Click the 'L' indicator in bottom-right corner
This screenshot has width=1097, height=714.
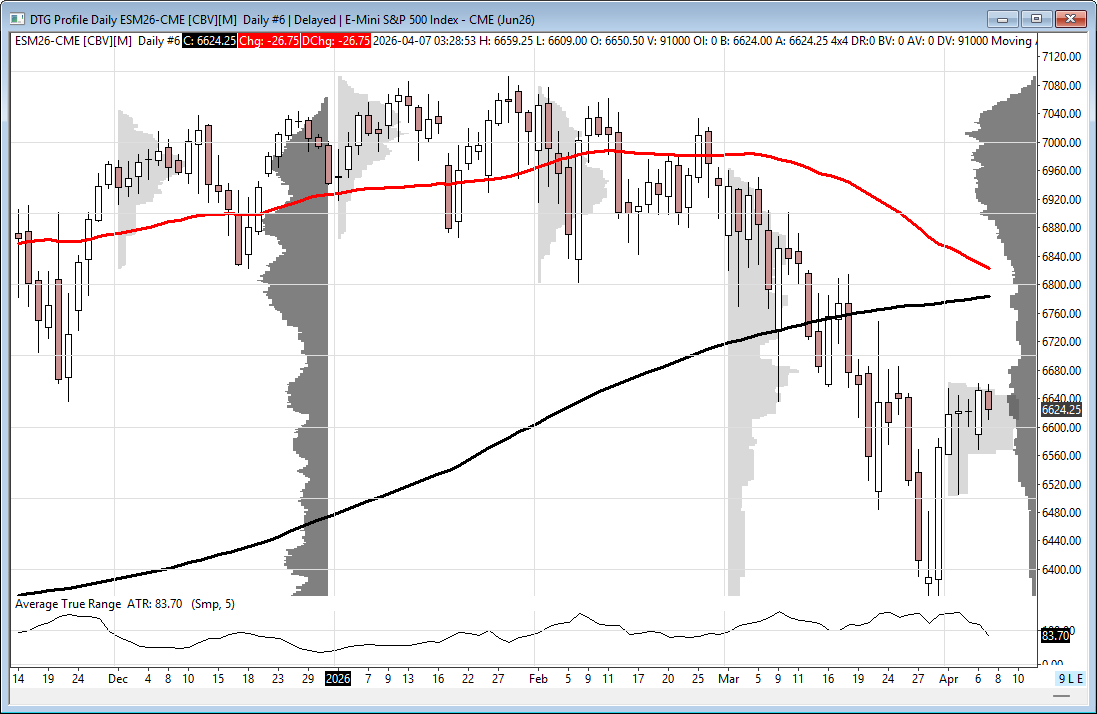[x=1071, y=679]
